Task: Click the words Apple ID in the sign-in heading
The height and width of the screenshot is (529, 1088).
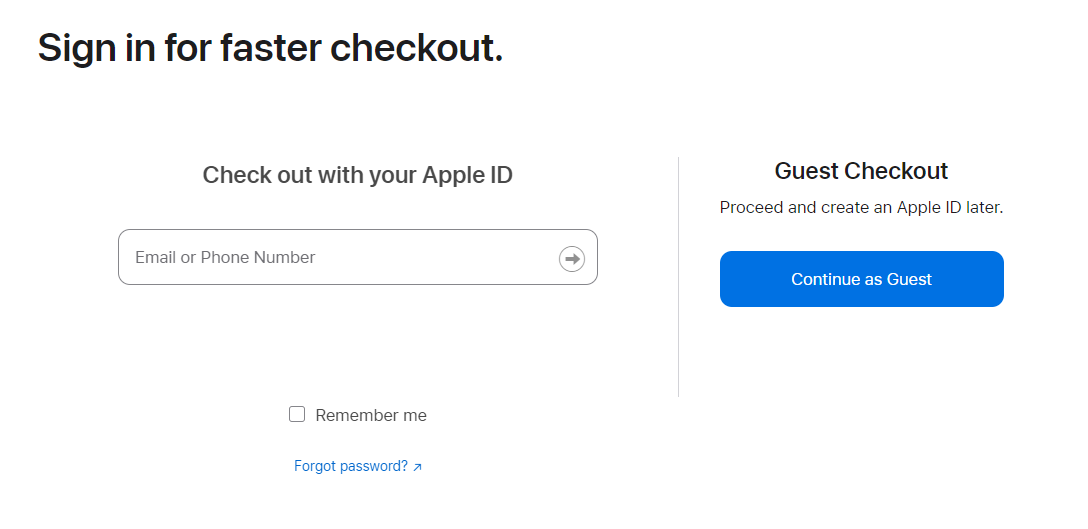Action: pyautogui.click(x=467, y=175)
